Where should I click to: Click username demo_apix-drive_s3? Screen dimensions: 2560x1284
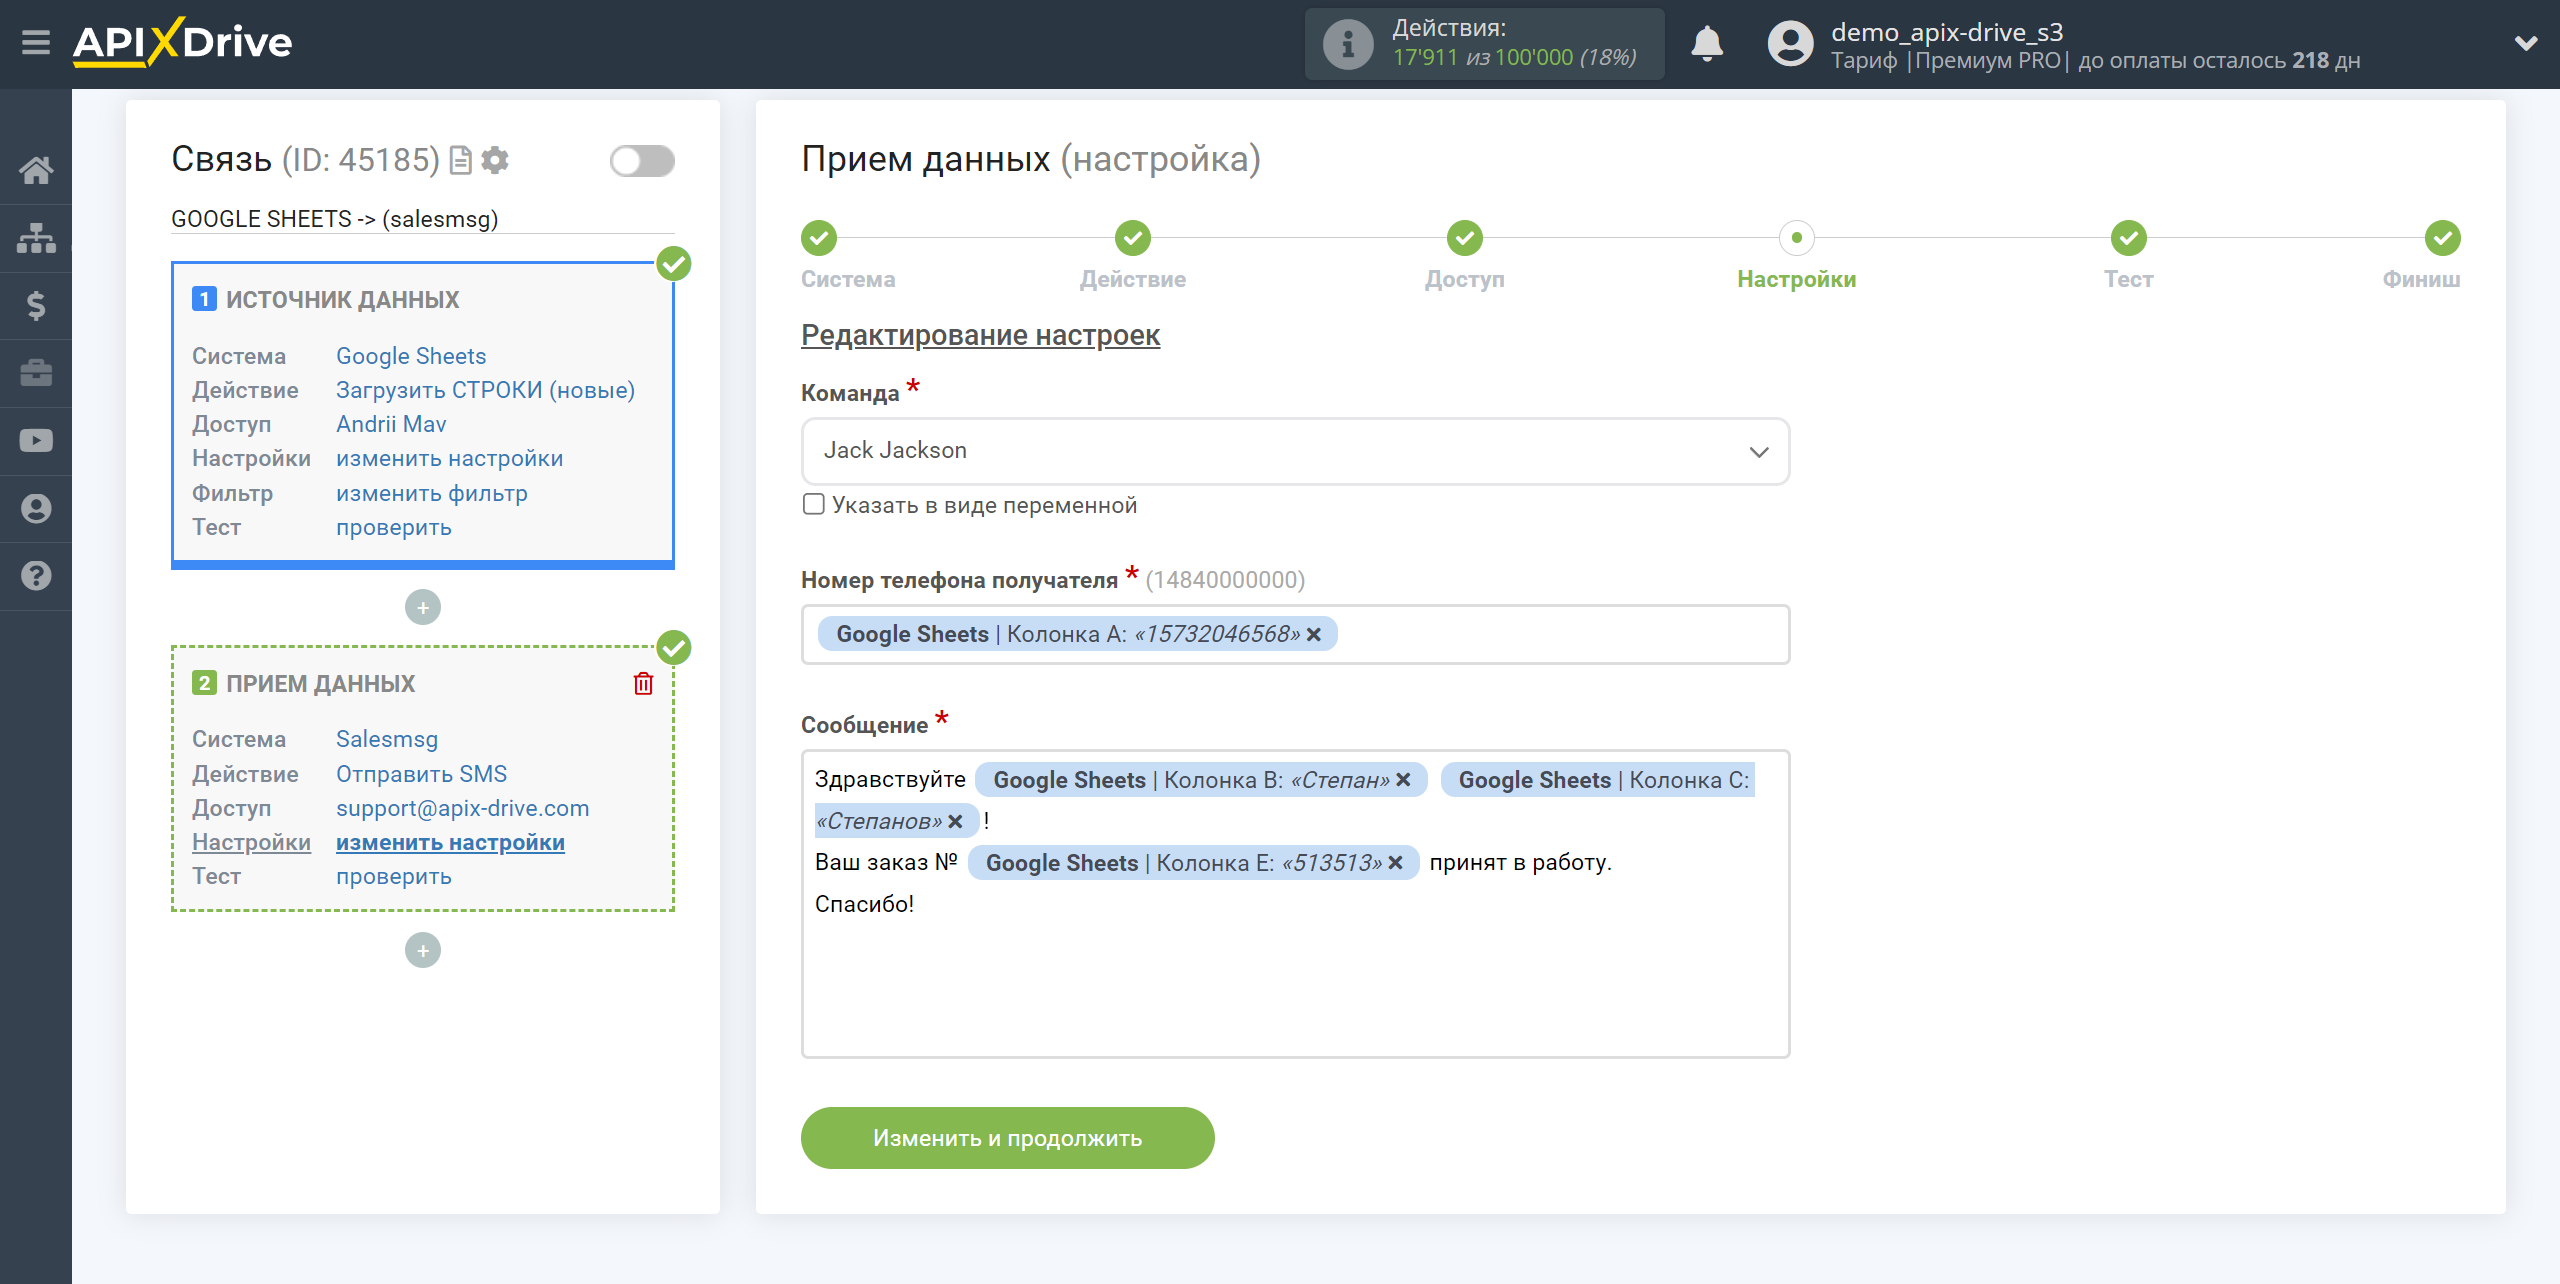(x=1947, y=32)
